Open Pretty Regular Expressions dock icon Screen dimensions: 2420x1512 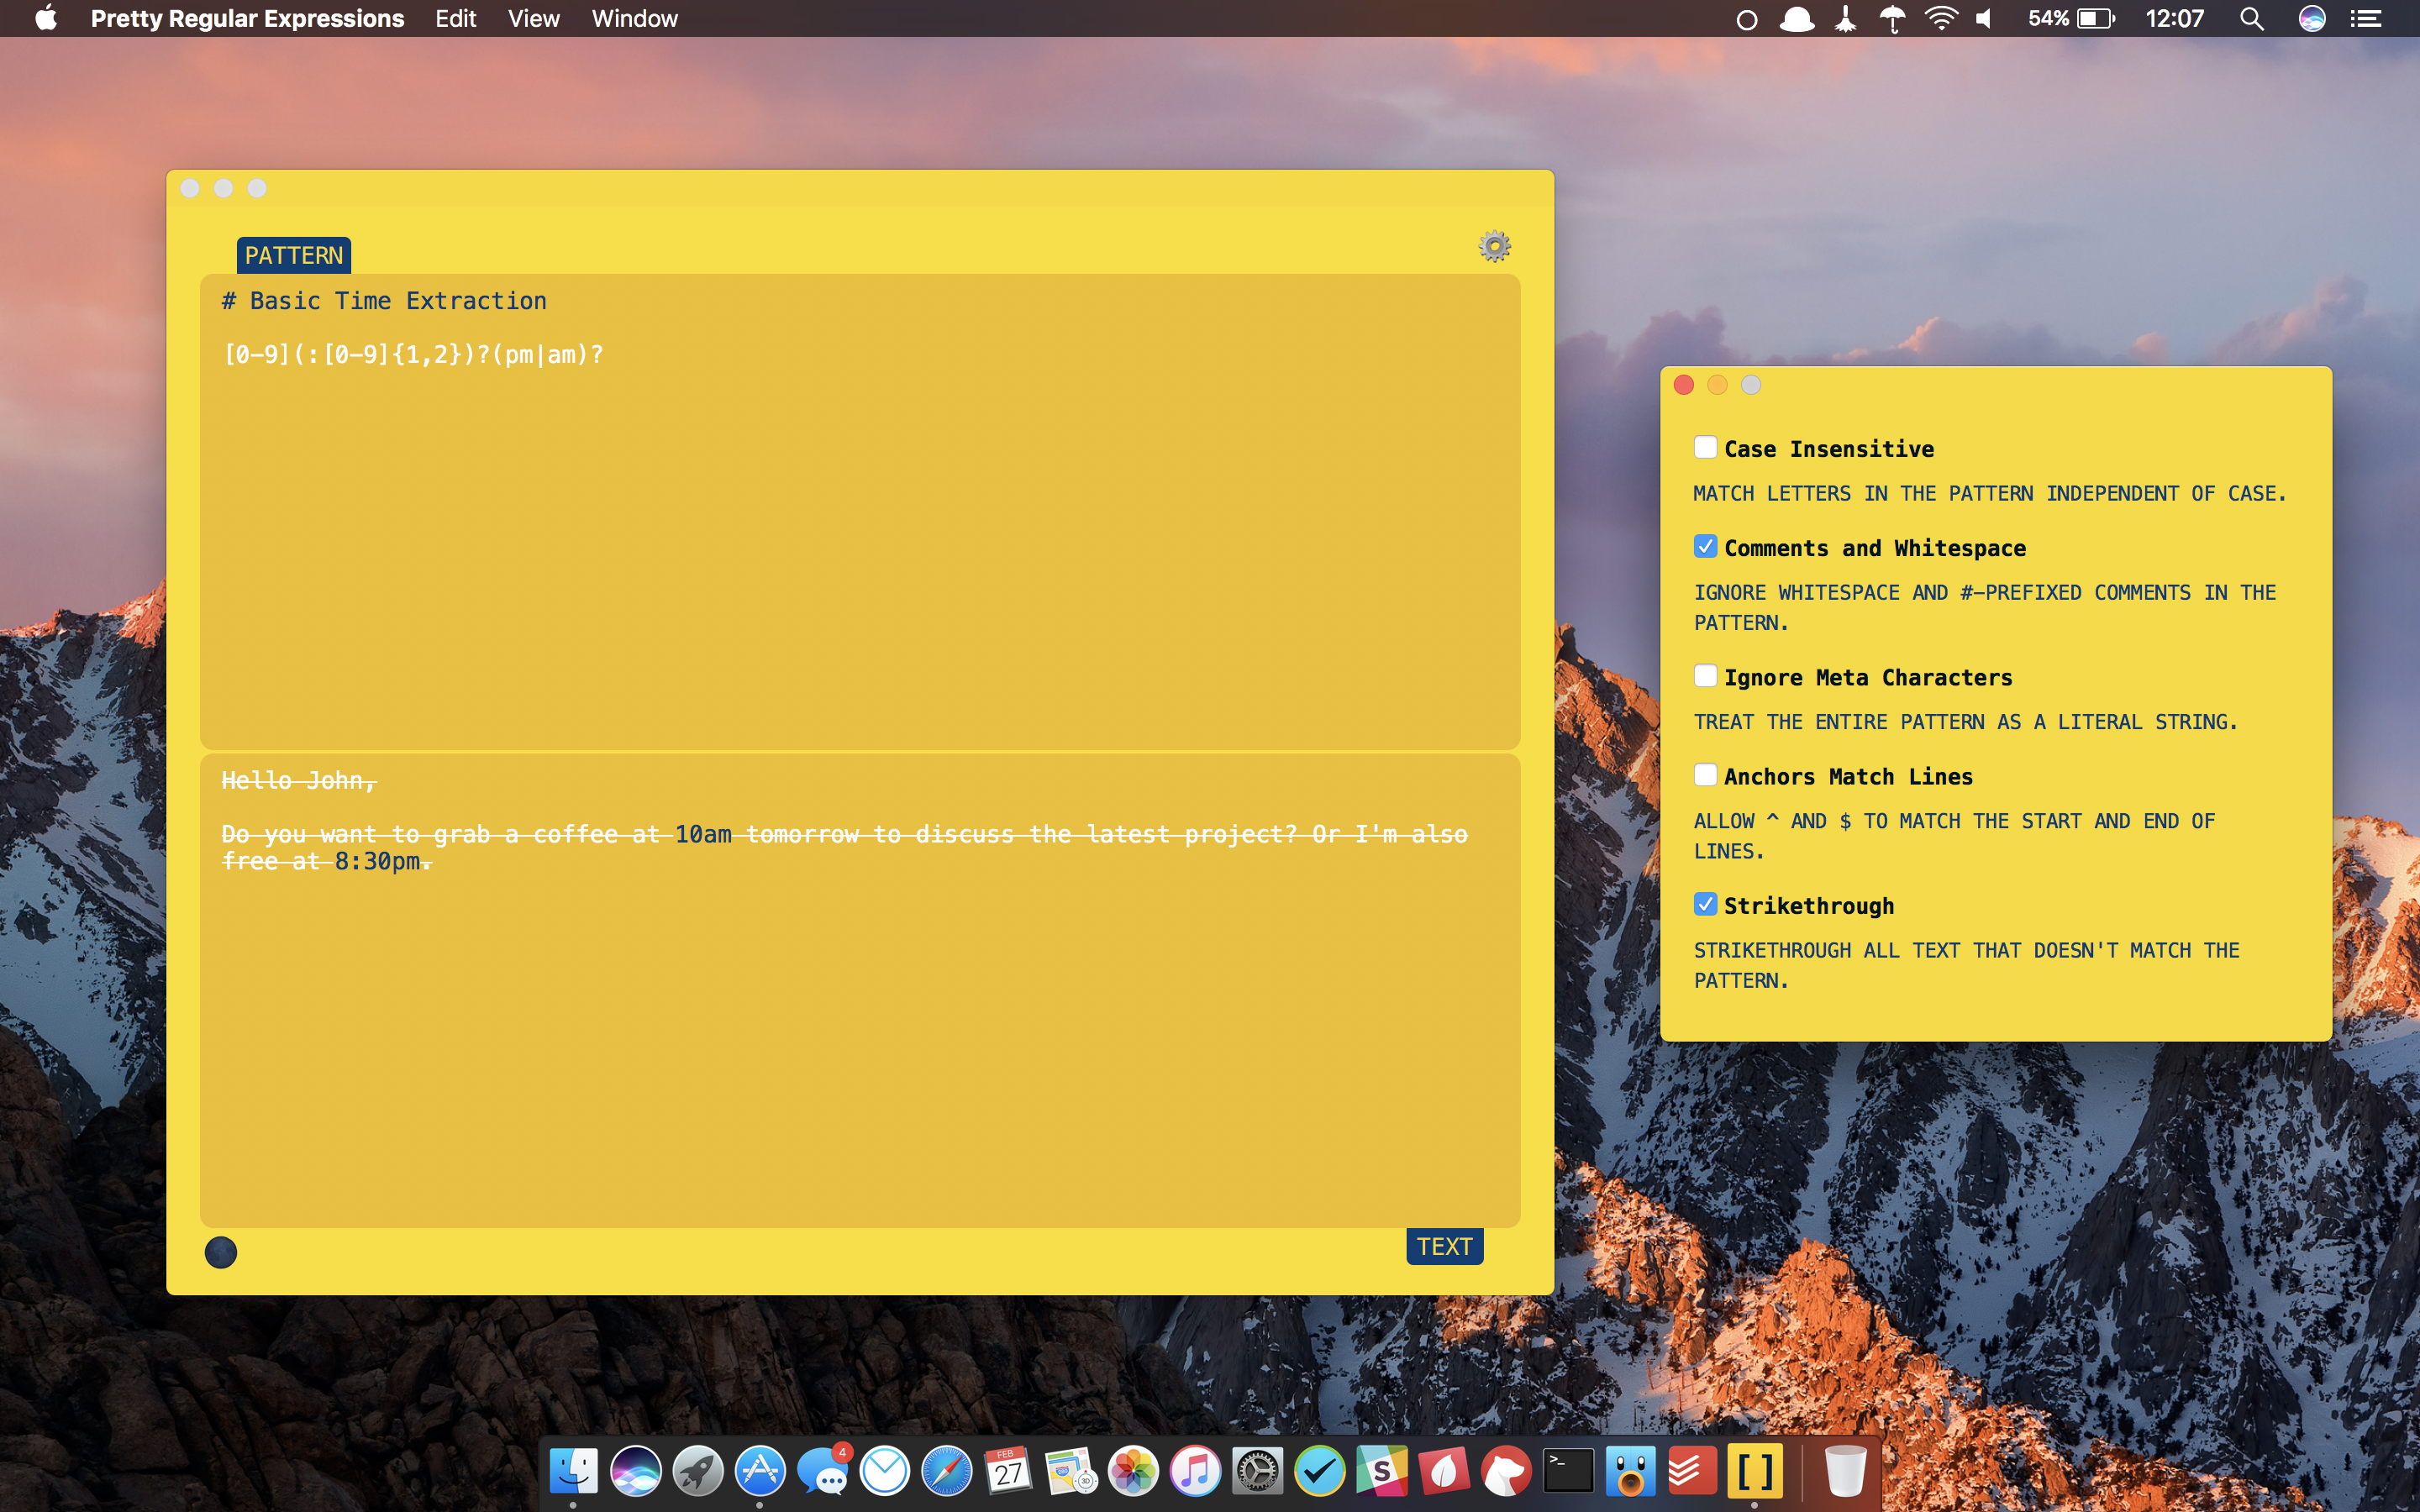1754,1471
